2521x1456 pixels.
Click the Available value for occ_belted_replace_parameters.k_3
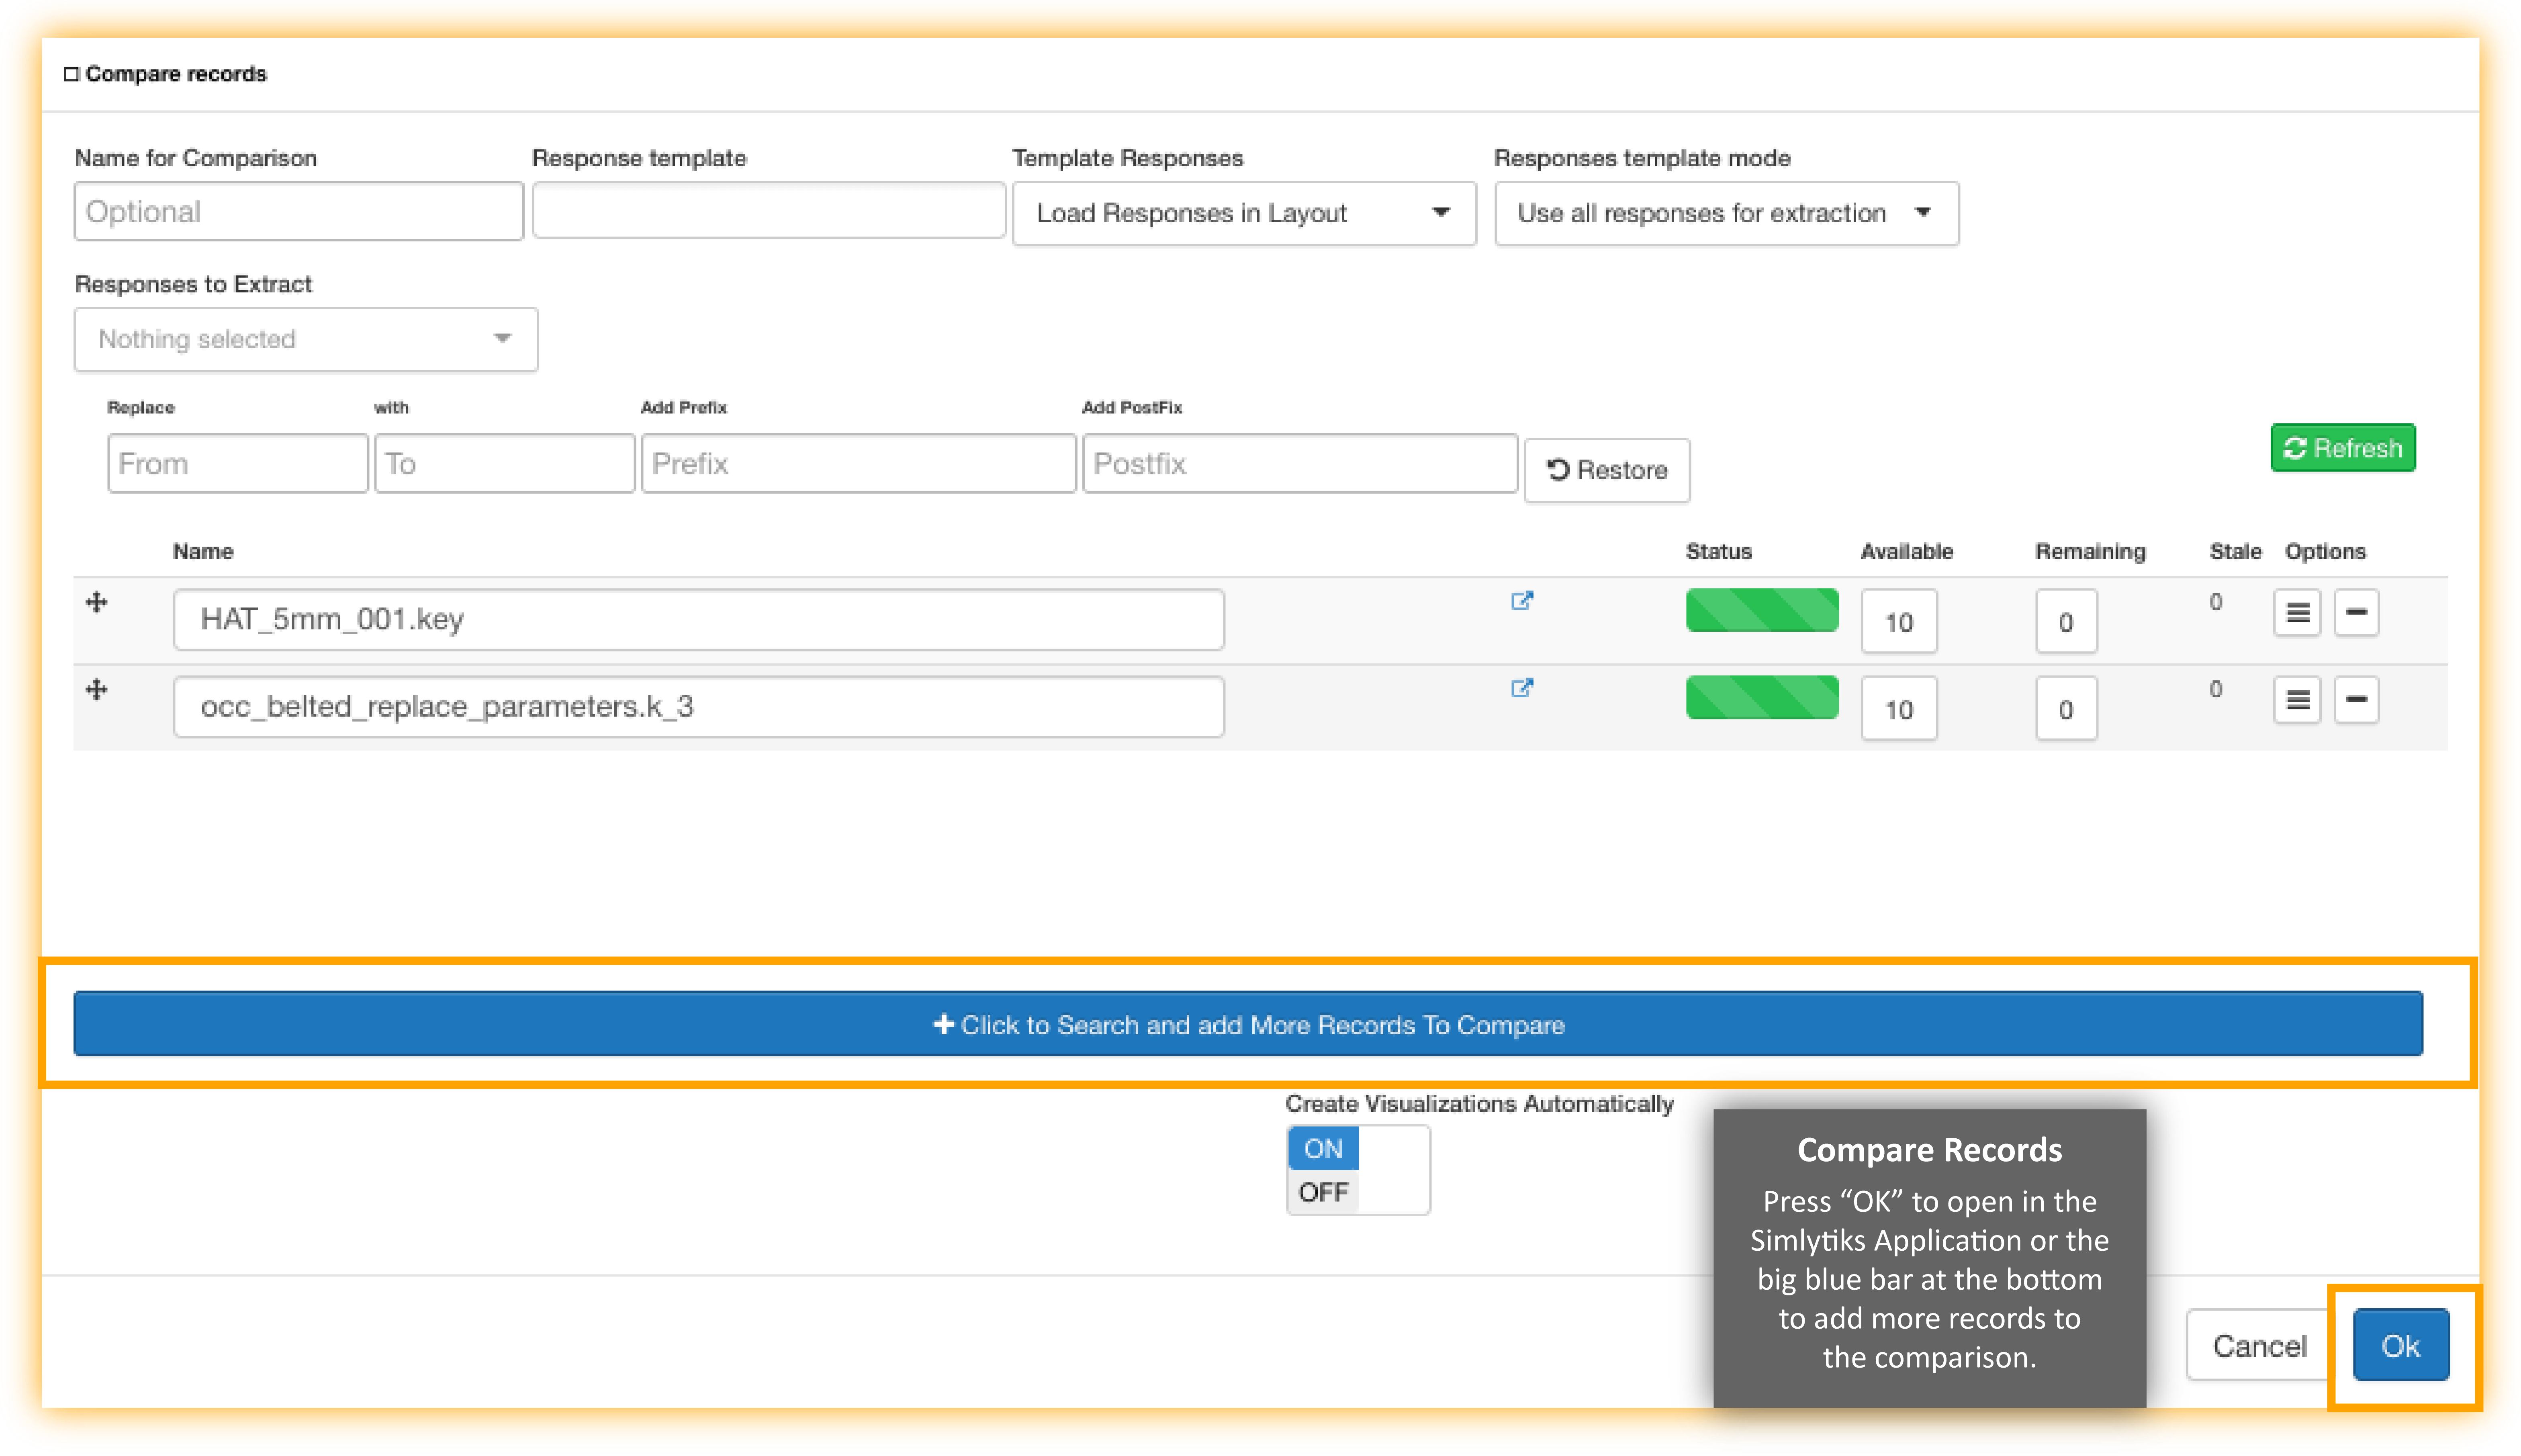tap(1899, 709)
